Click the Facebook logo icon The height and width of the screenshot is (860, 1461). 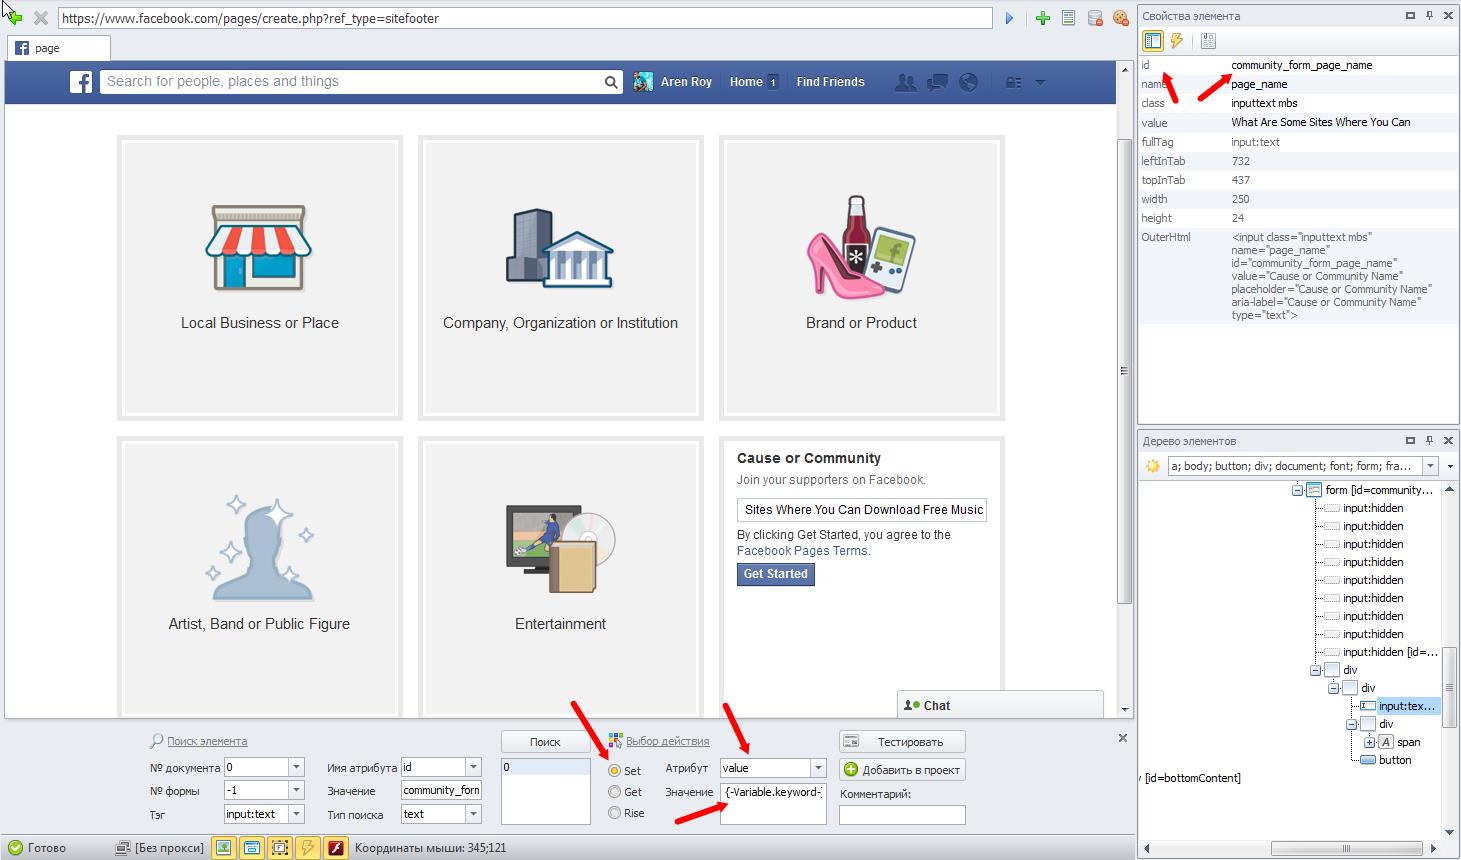coord(81,82)
